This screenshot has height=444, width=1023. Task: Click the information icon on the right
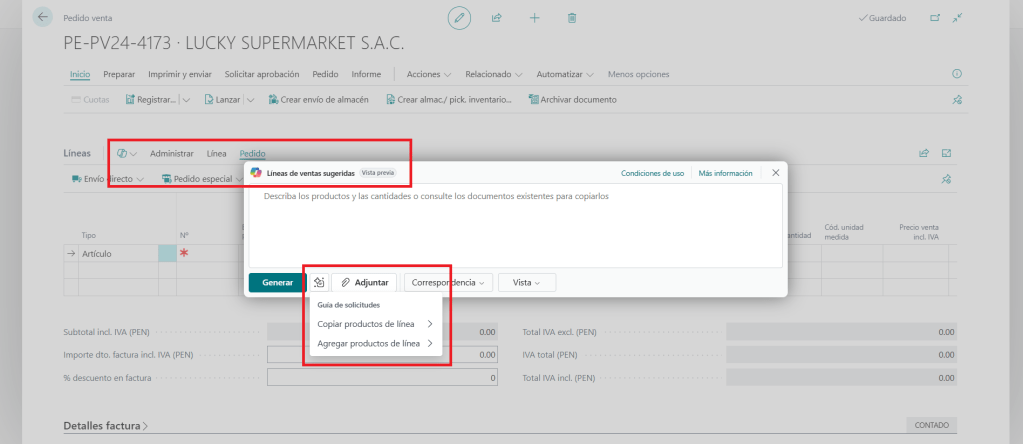pos(957,74)
